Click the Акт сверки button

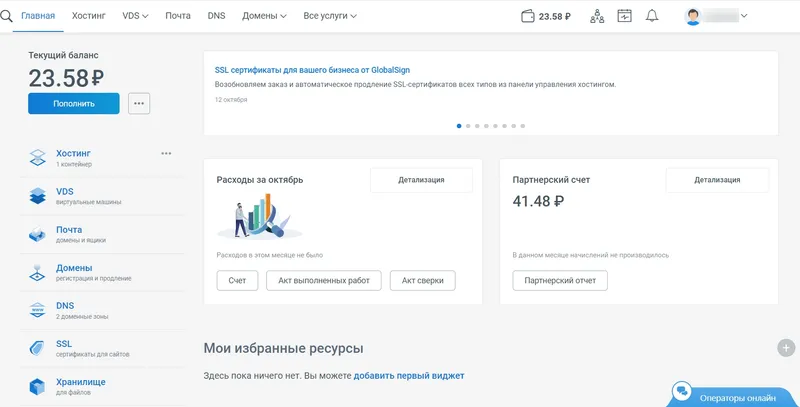pyautogui.click(x=422, y=281)
